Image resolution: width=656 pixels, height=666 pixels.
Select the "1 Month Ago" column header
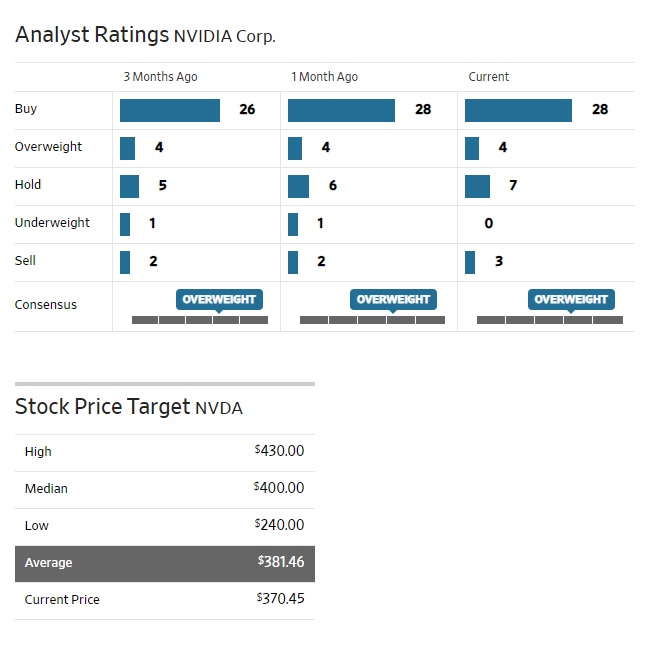tap(324, 77)
